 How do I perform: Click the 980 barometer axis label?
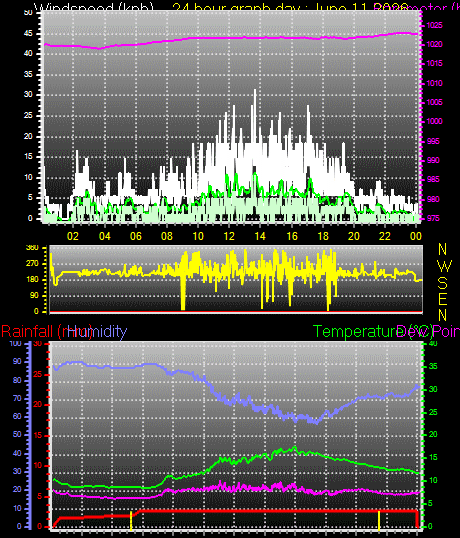click(x=433, y=199)
